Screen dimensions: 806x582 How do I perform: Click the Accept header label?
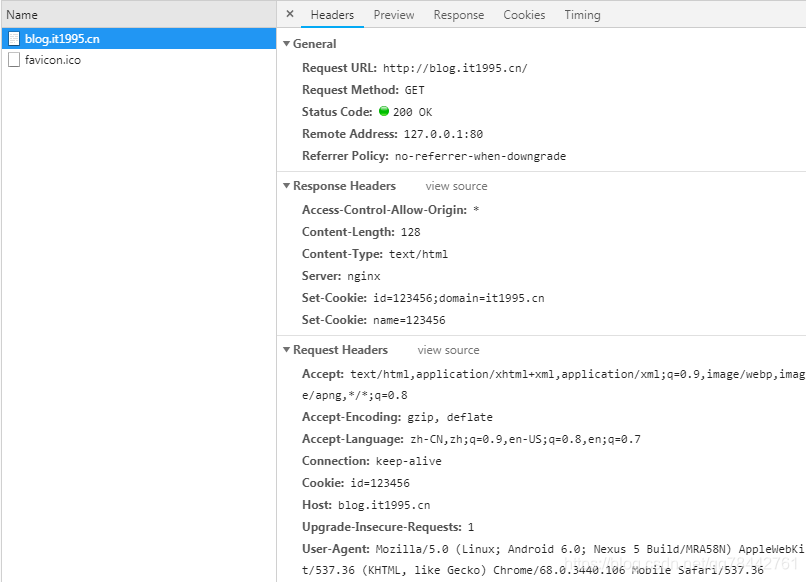coord(323,374)
